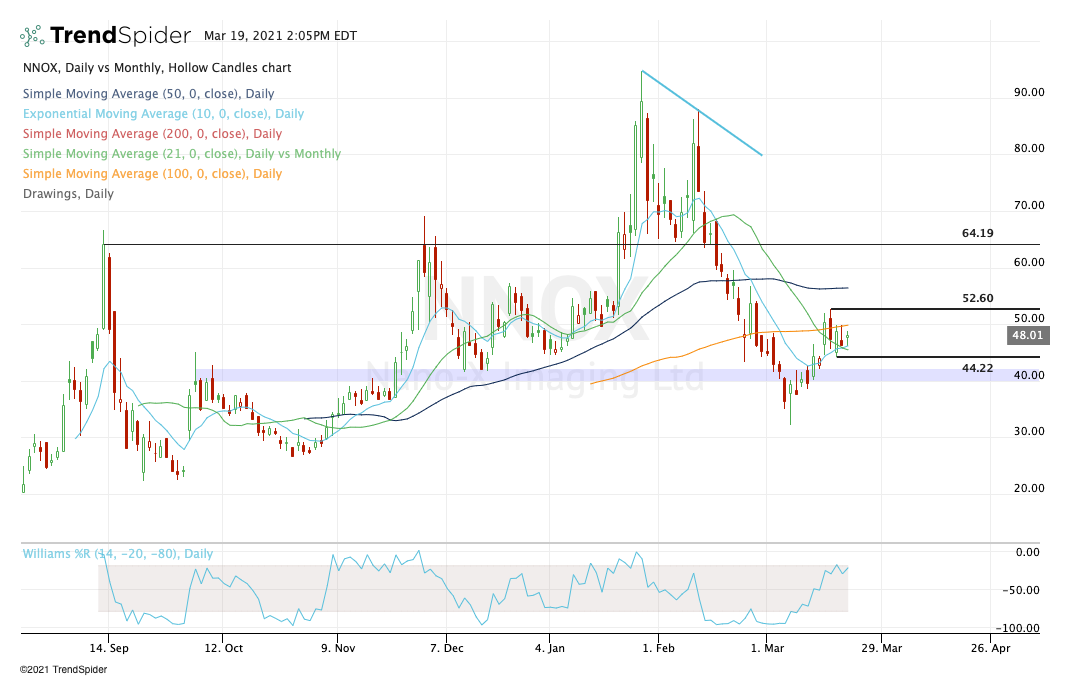Select the blue descending trendline drawing

click(702, 113)
